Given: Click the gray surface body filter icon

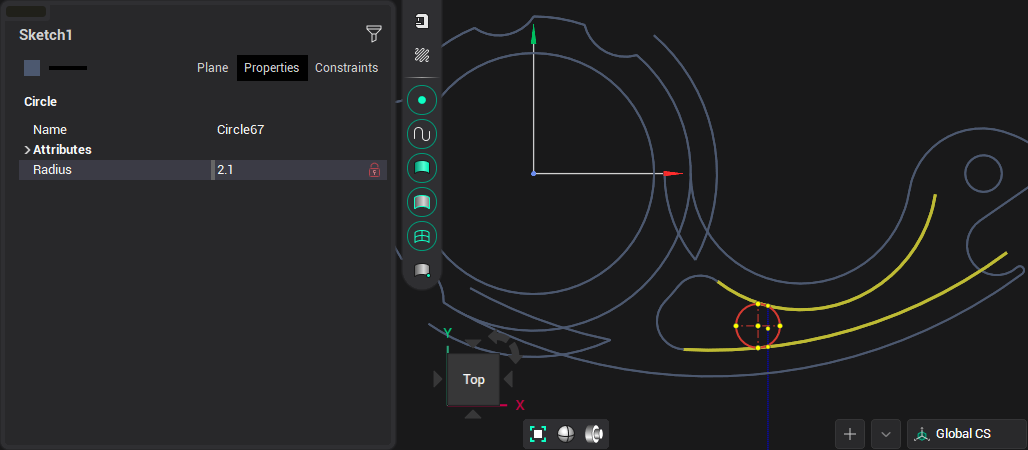Looking at the screenshot, I should click(422, 203).
